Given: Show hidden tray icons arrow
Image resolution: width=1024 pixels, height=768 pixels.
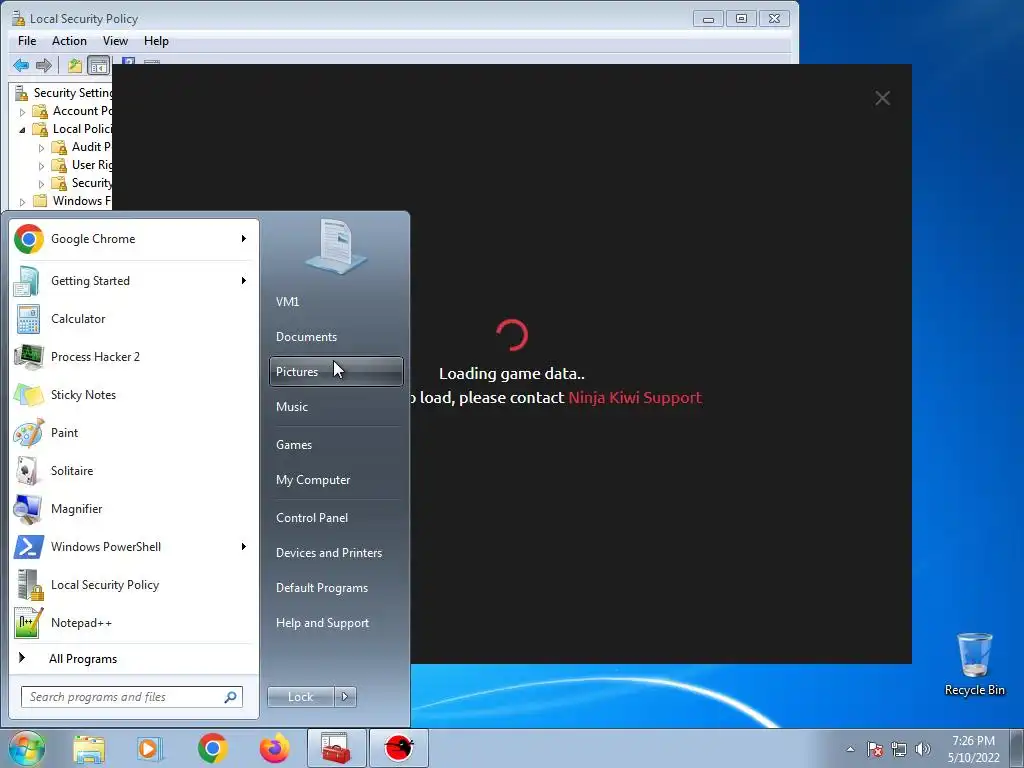Looking at the screenshot, I should tap(850, 749).
